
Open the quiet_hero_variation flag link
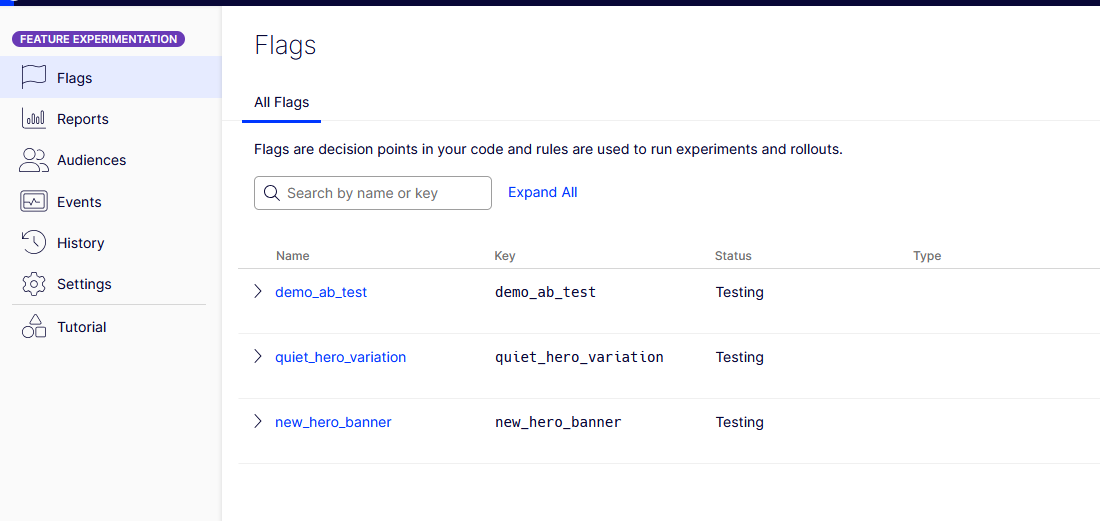[x=340, y=357]
